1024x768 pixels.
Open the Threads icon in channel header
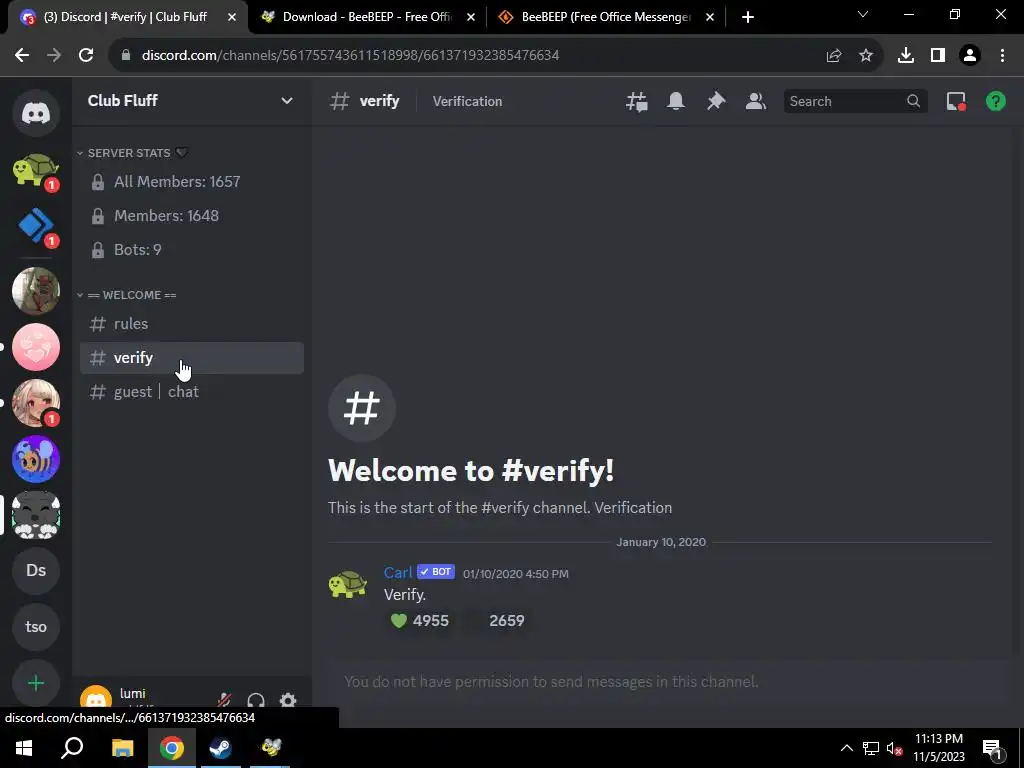click(637, 101)
